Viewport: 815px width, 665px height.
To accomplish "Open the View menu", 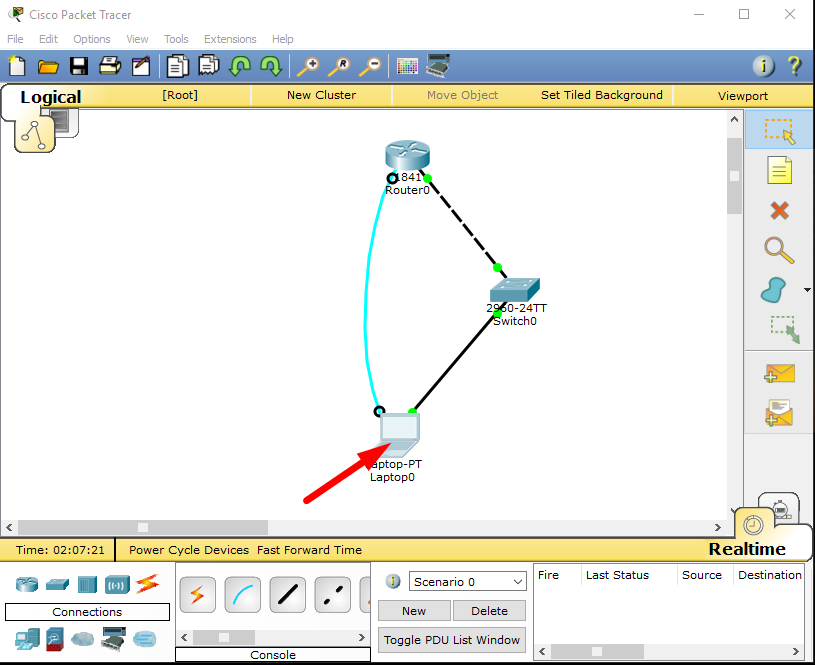I will [137, 39].
